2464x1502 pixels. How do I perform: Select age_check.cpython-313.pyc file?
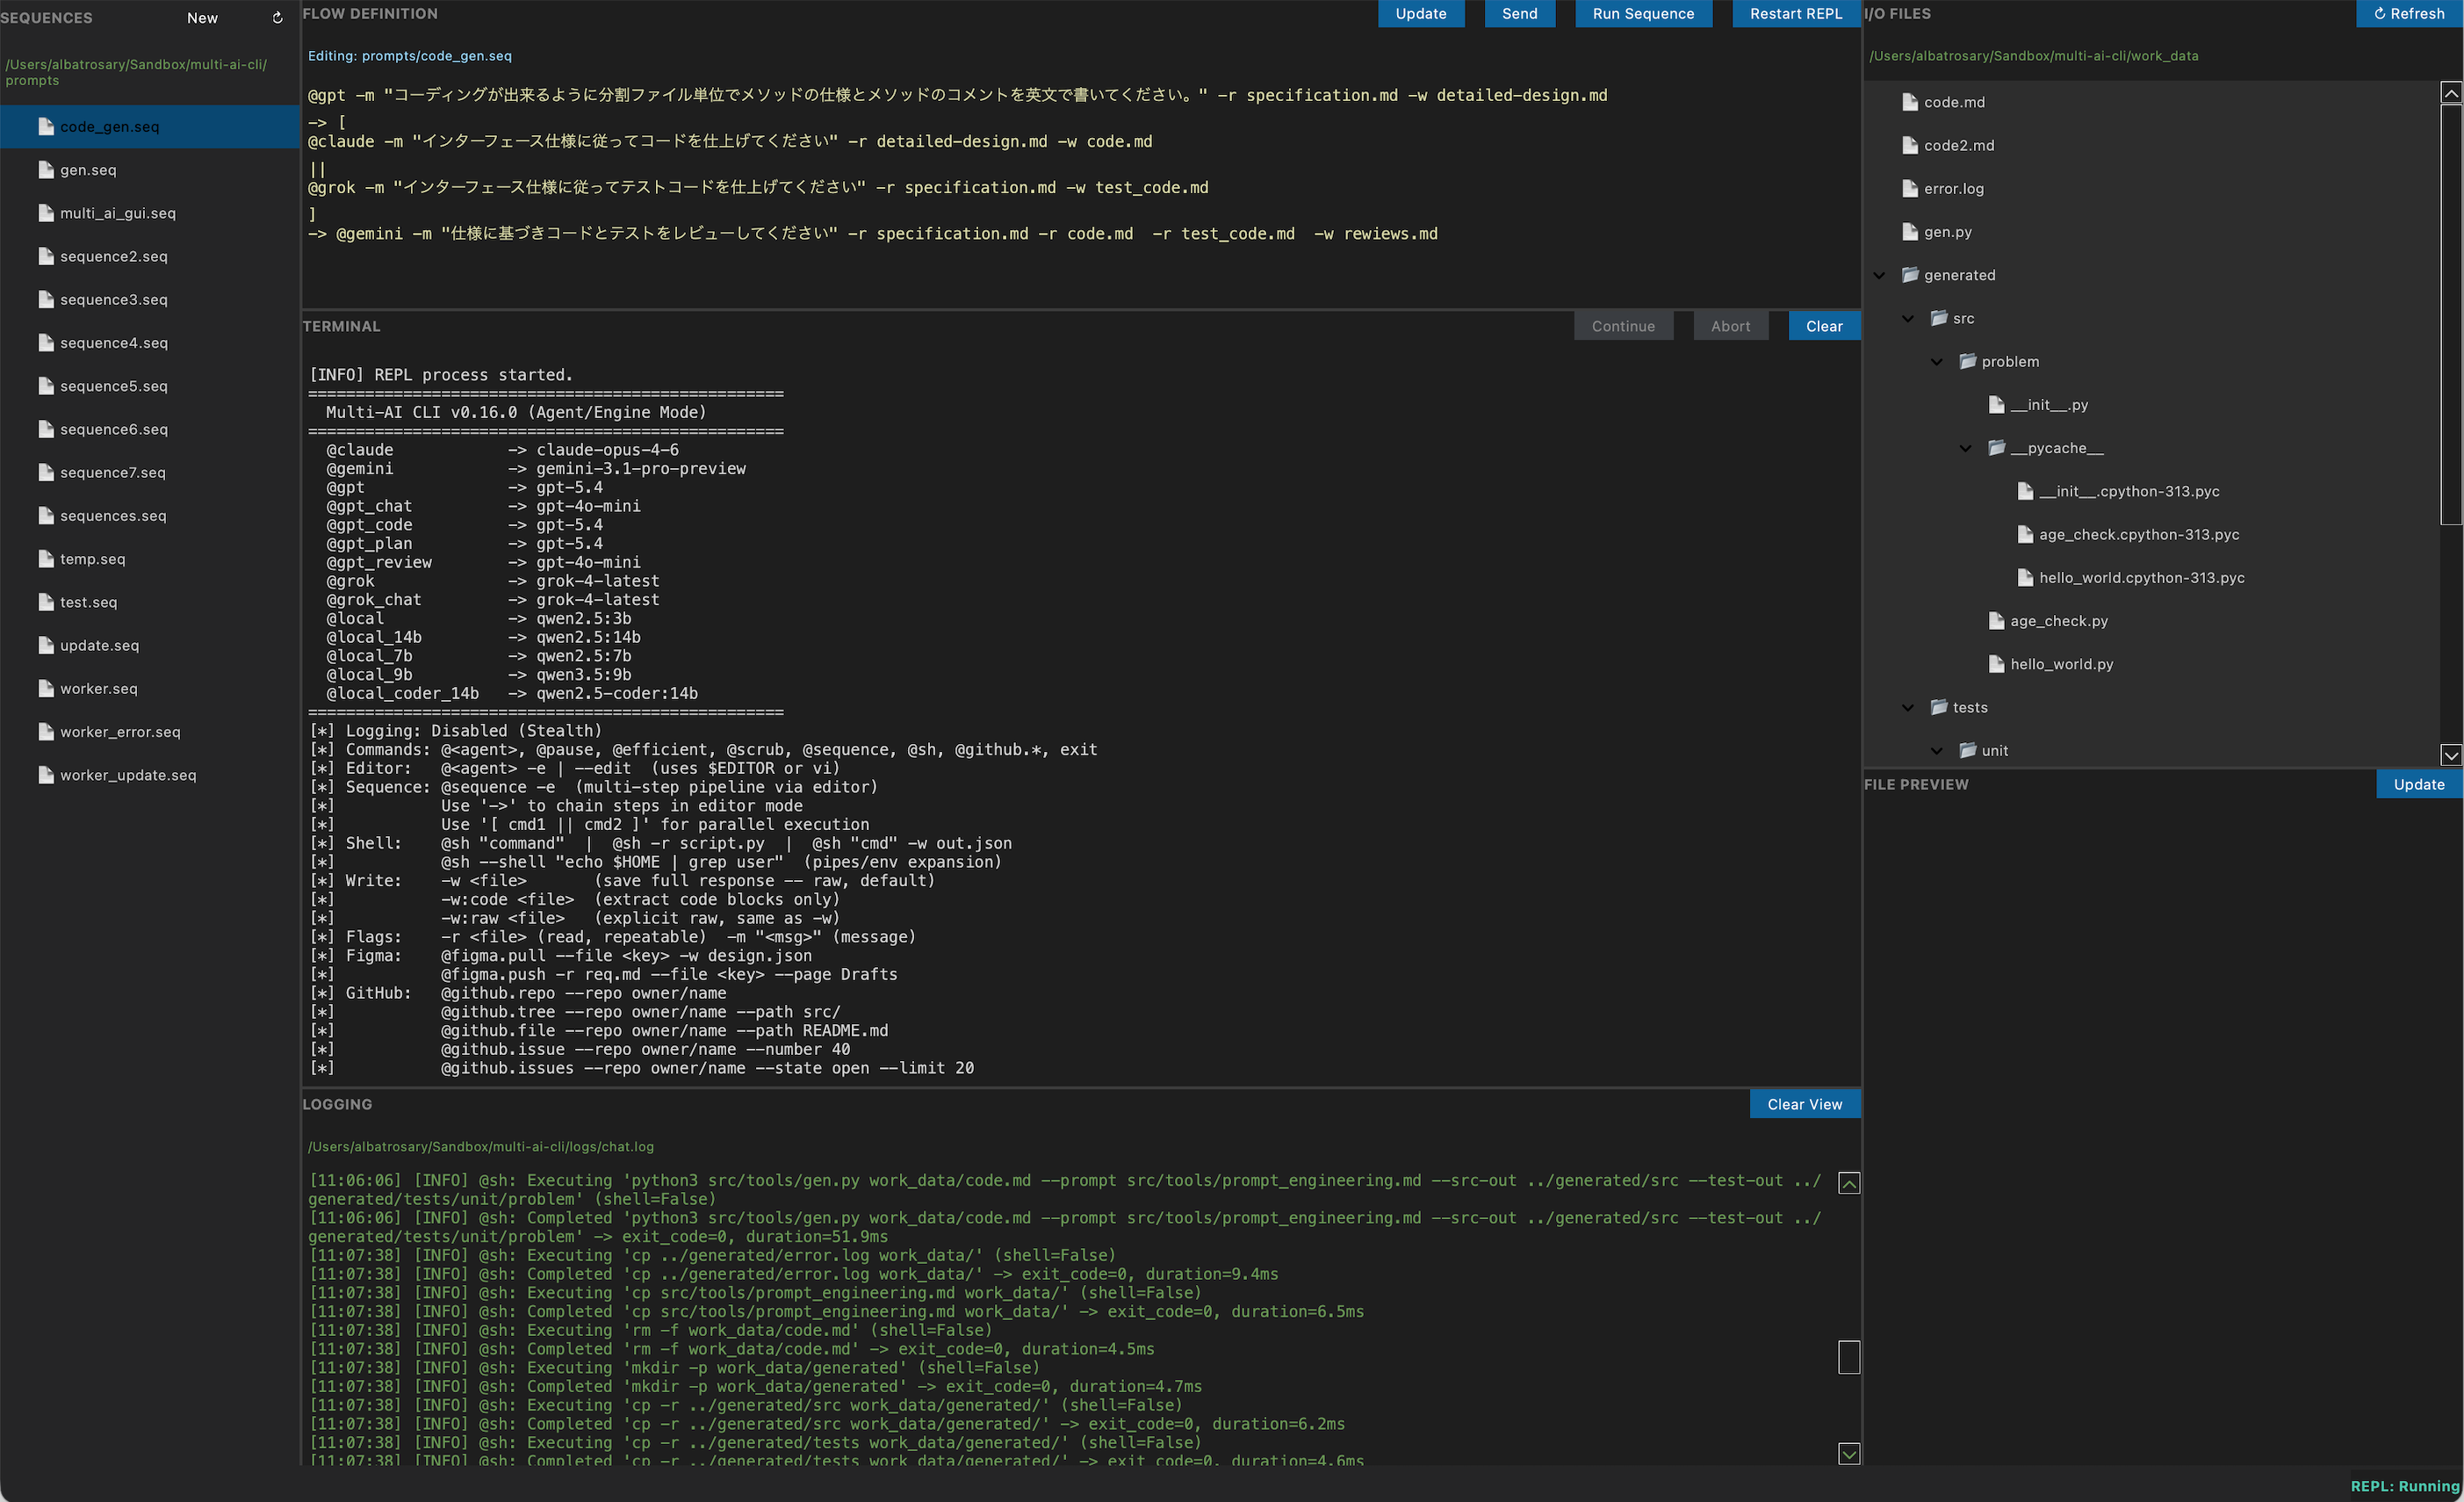pos(2150,534)
